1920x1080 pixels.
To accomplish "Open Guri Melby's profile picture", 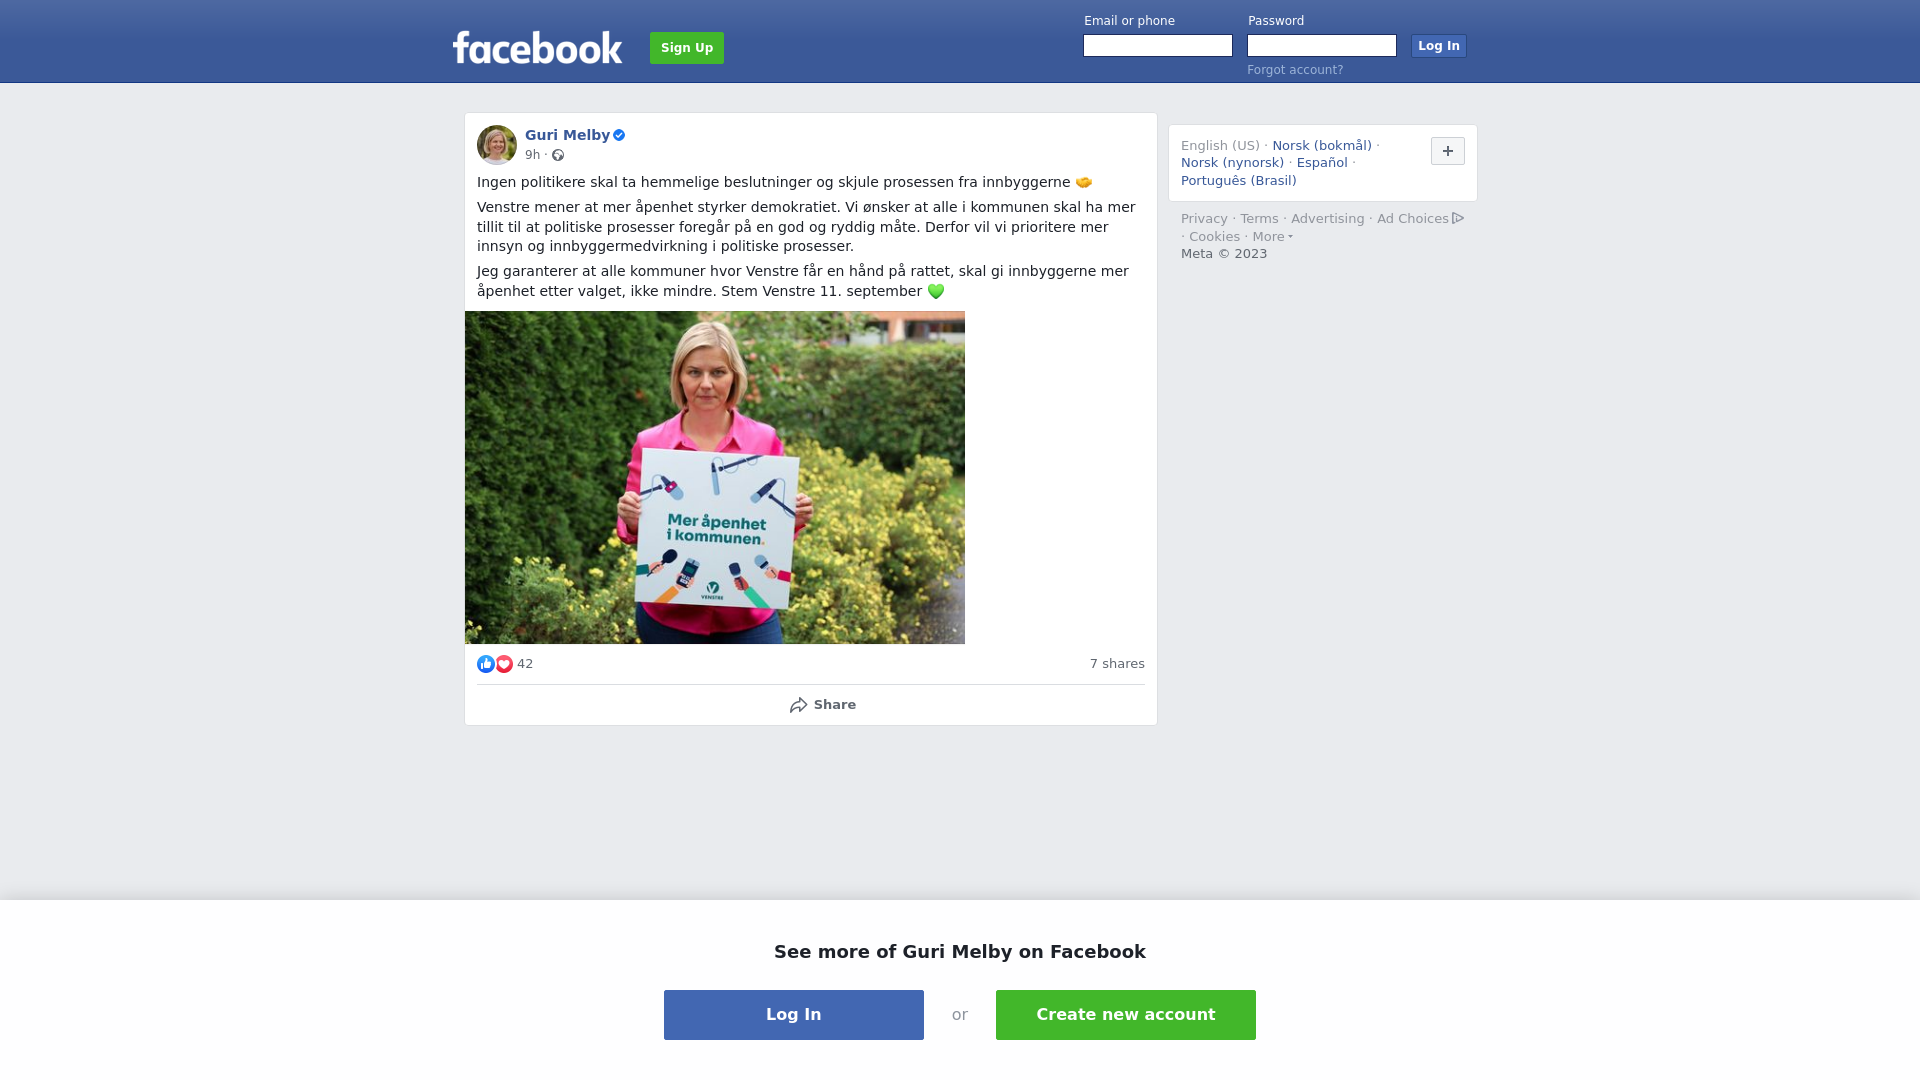I will point(497,145).
